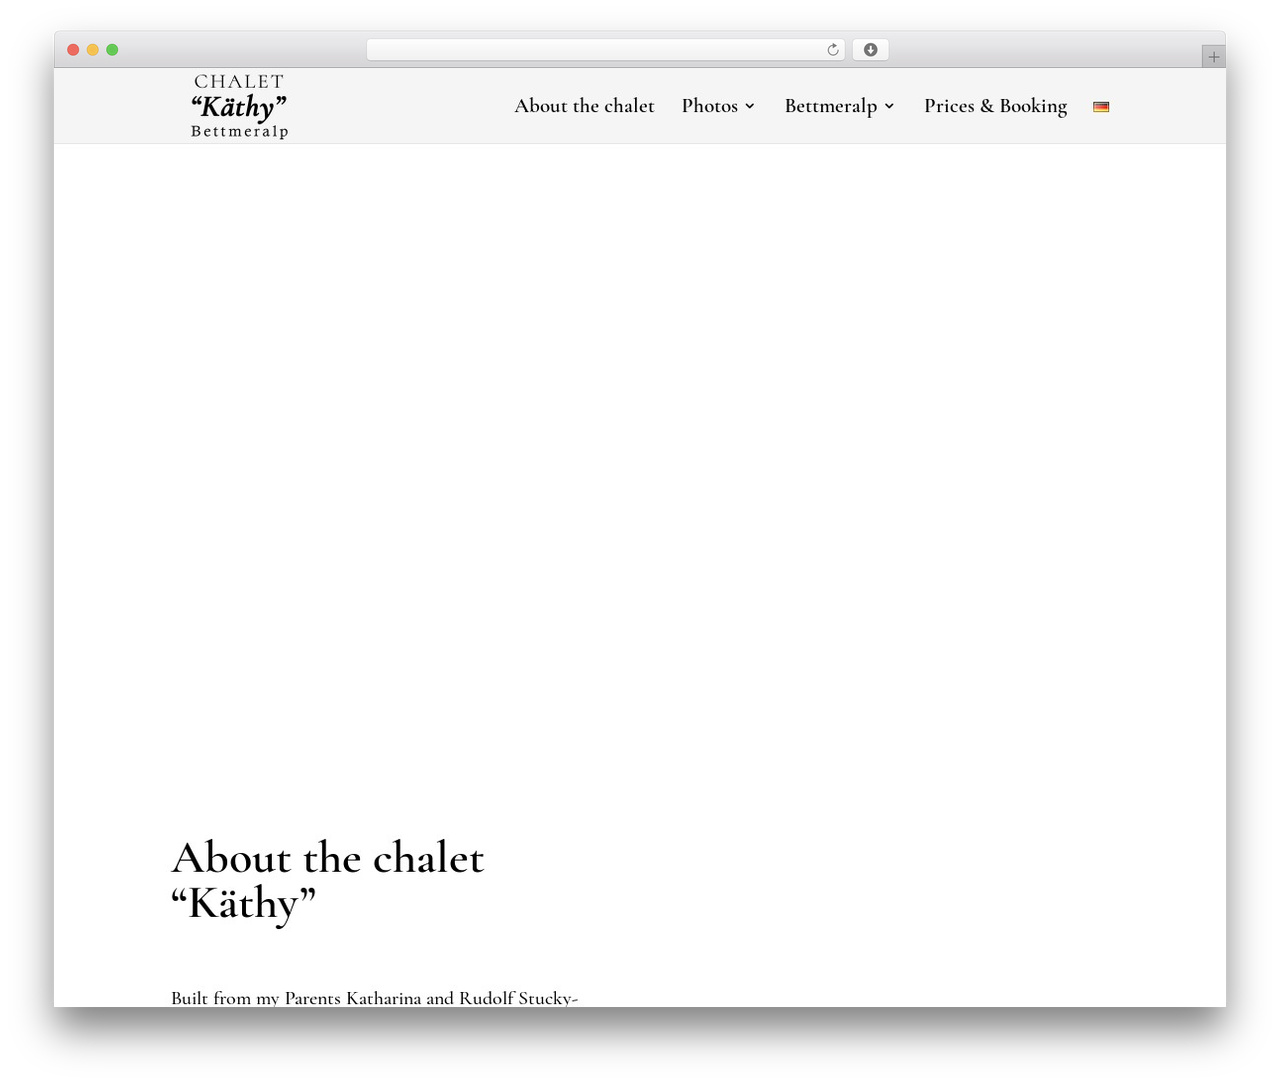Click the text Built from my Parents Katharina
The height and width of the screenshot is (1084, 1280).
[x=296, y=998]
